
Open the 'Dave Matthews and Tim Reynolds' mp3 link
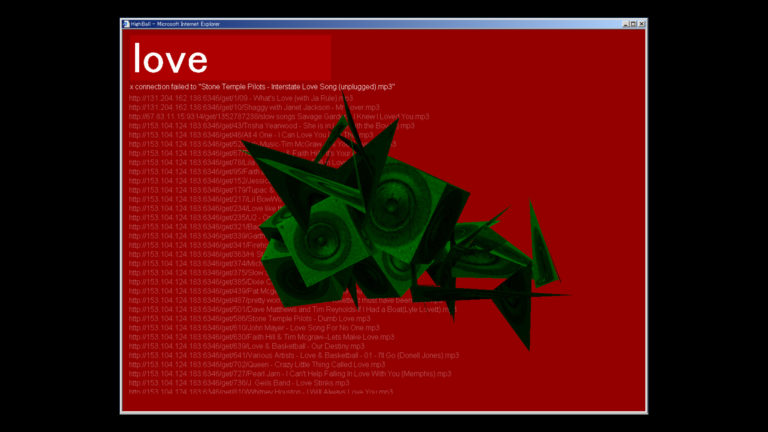[292, 310]
